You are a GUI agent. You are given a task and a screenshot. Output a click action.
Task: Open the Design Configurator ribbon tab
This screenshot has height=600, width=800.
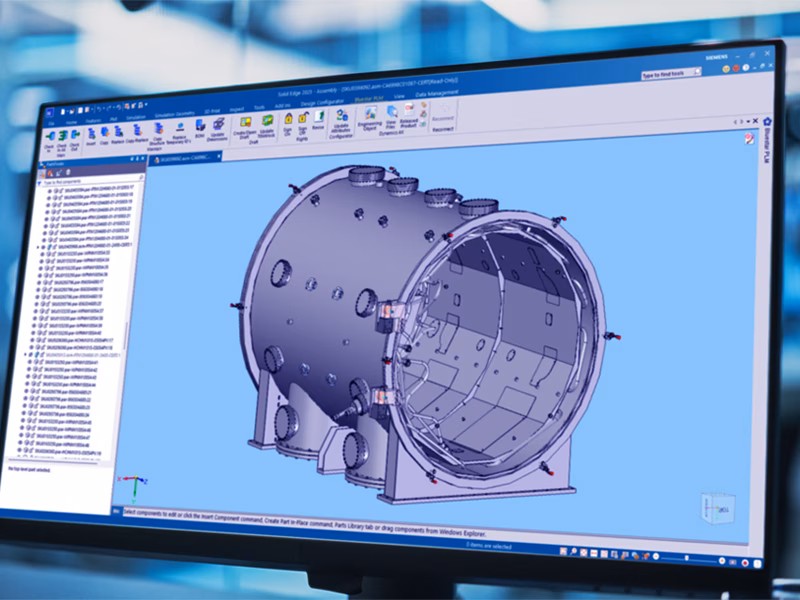322,102
